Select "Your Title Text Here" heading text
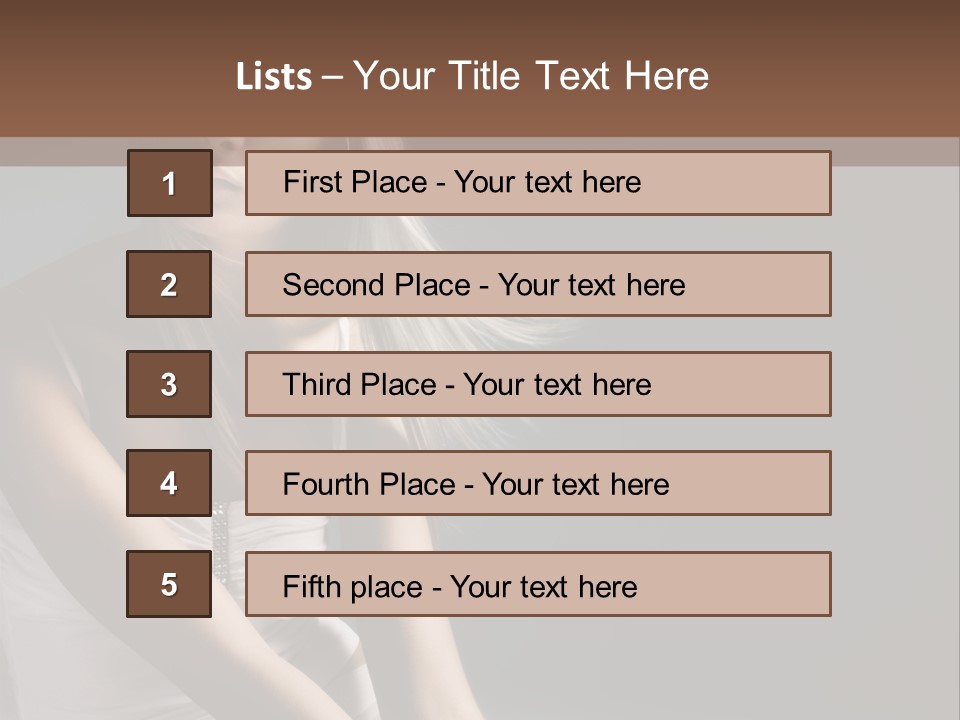The width and height of the screenshot is (960, 720). 531,76
